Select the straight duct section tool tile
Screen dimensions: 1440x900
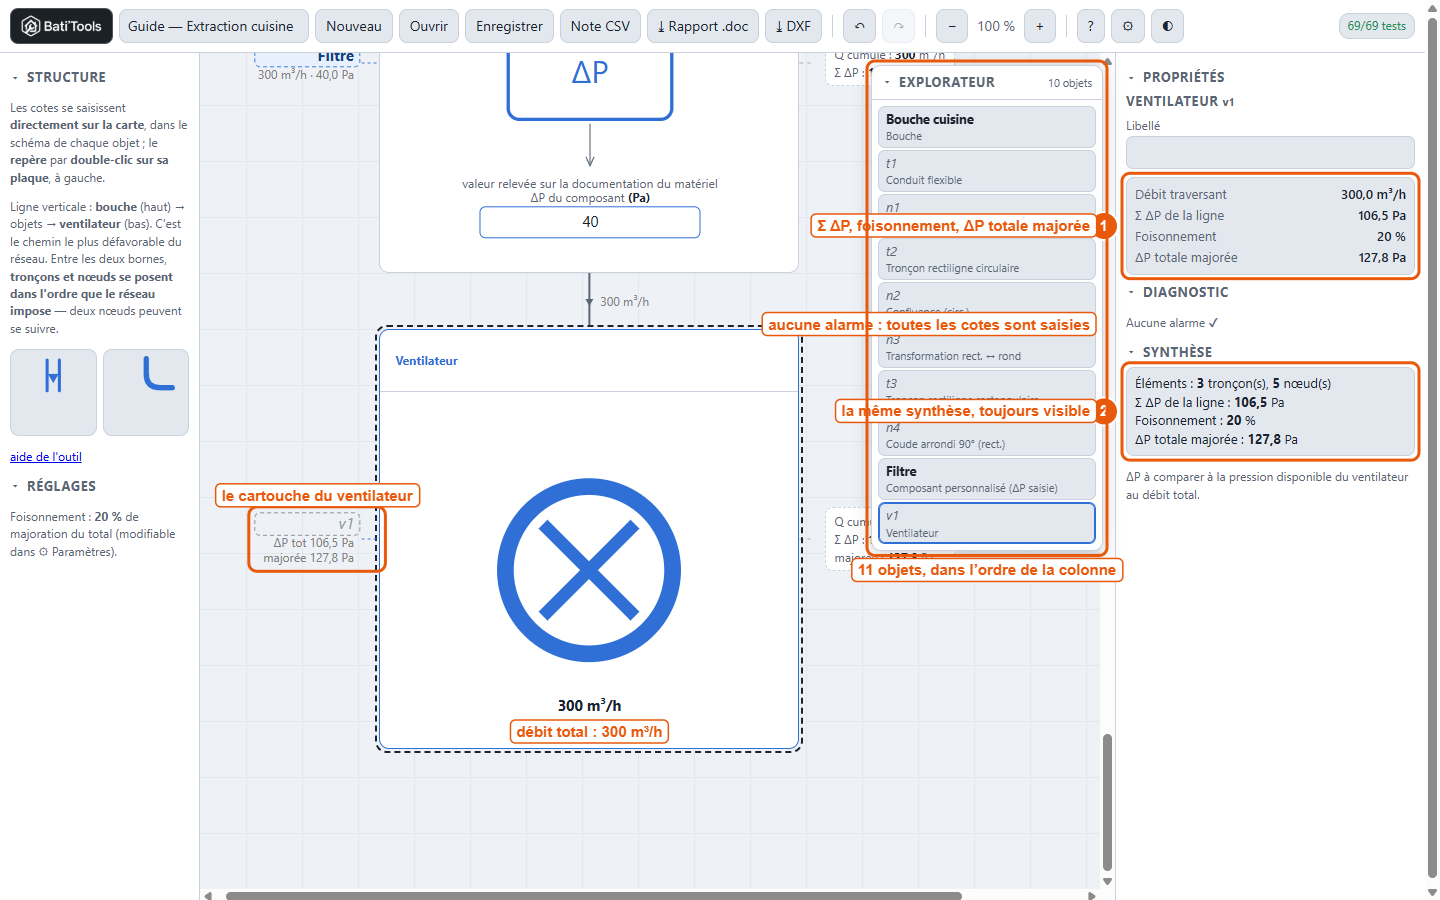53,392
